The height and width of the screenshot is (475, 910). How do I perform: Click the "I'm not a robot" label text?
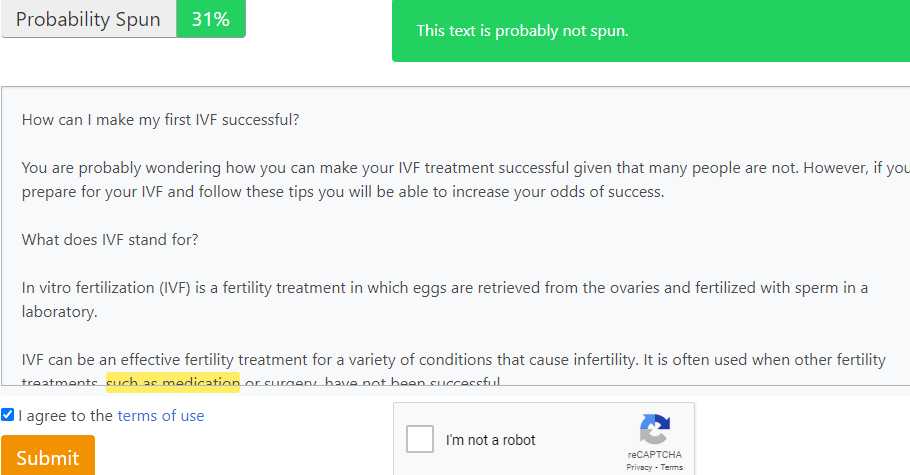point(491,440)
